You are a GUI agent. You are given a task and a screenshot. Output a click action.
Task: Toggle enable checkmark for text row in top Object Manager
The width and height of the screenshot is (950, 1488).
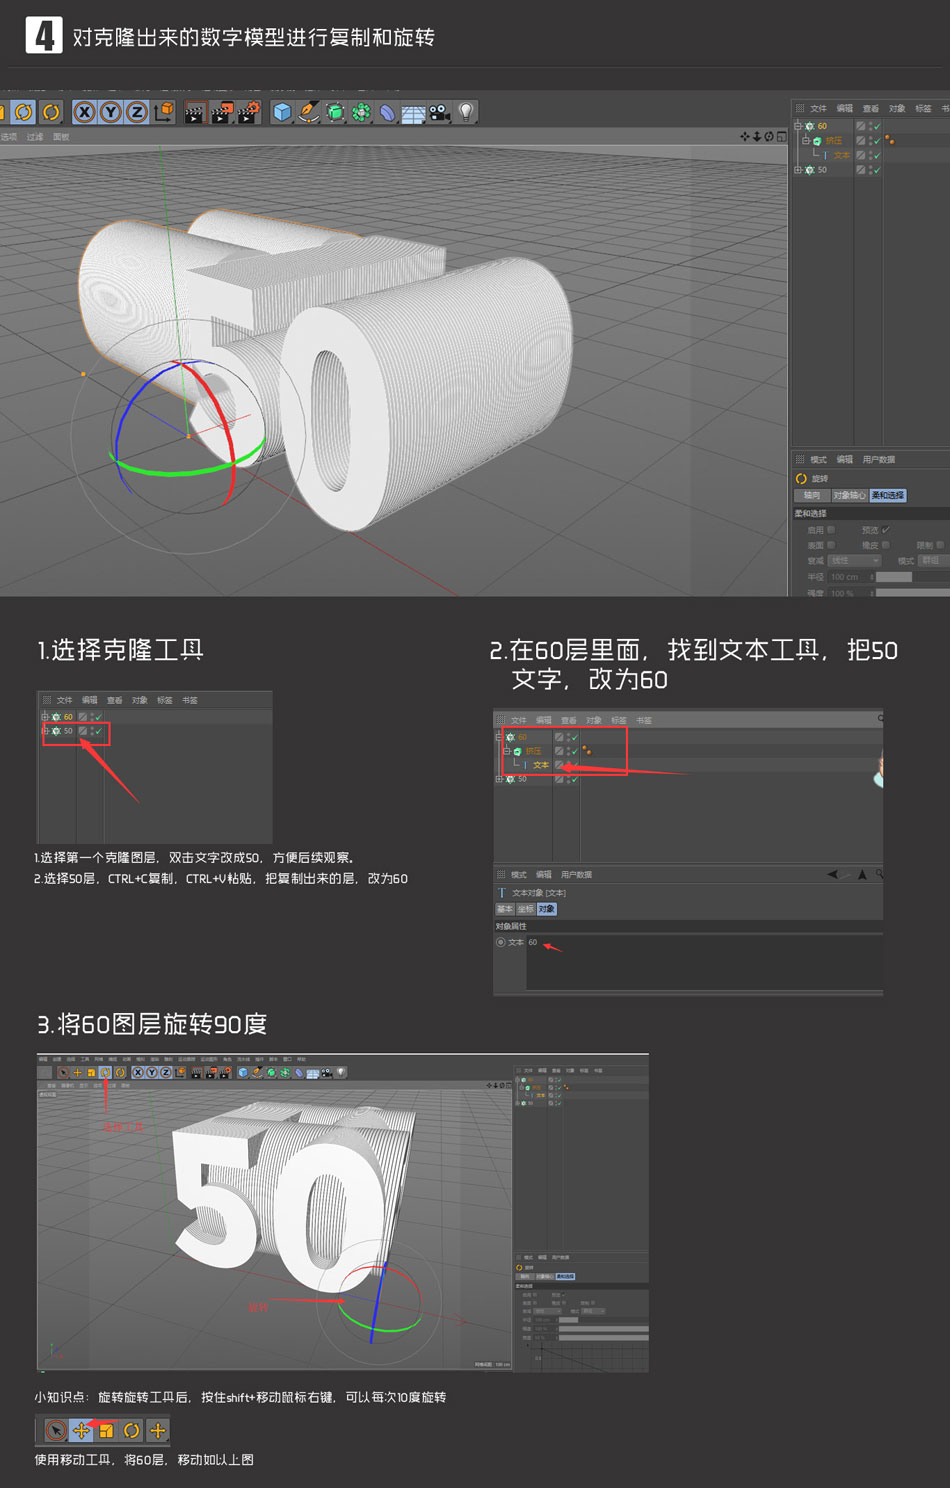(877, 155)
